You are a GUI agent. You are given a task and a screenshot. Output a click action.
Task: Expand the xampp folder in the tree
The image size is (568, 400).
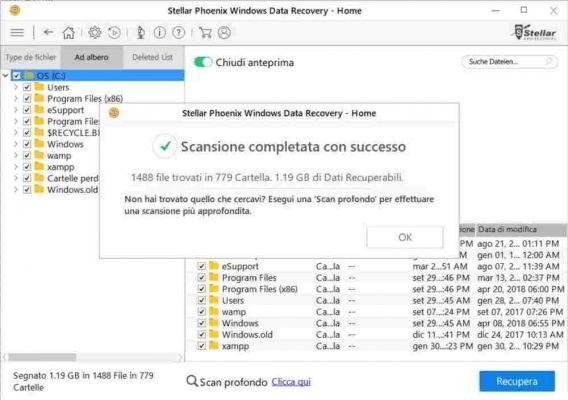click(x=16, y=167)
